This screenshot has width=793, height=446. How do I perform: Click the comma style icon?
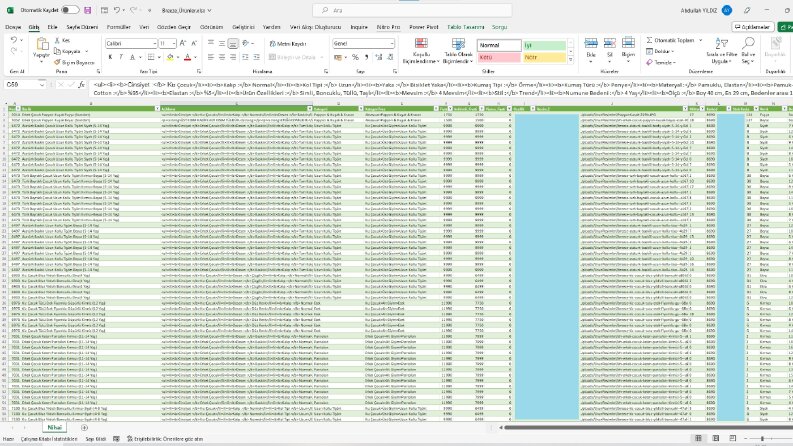(366, 57)
